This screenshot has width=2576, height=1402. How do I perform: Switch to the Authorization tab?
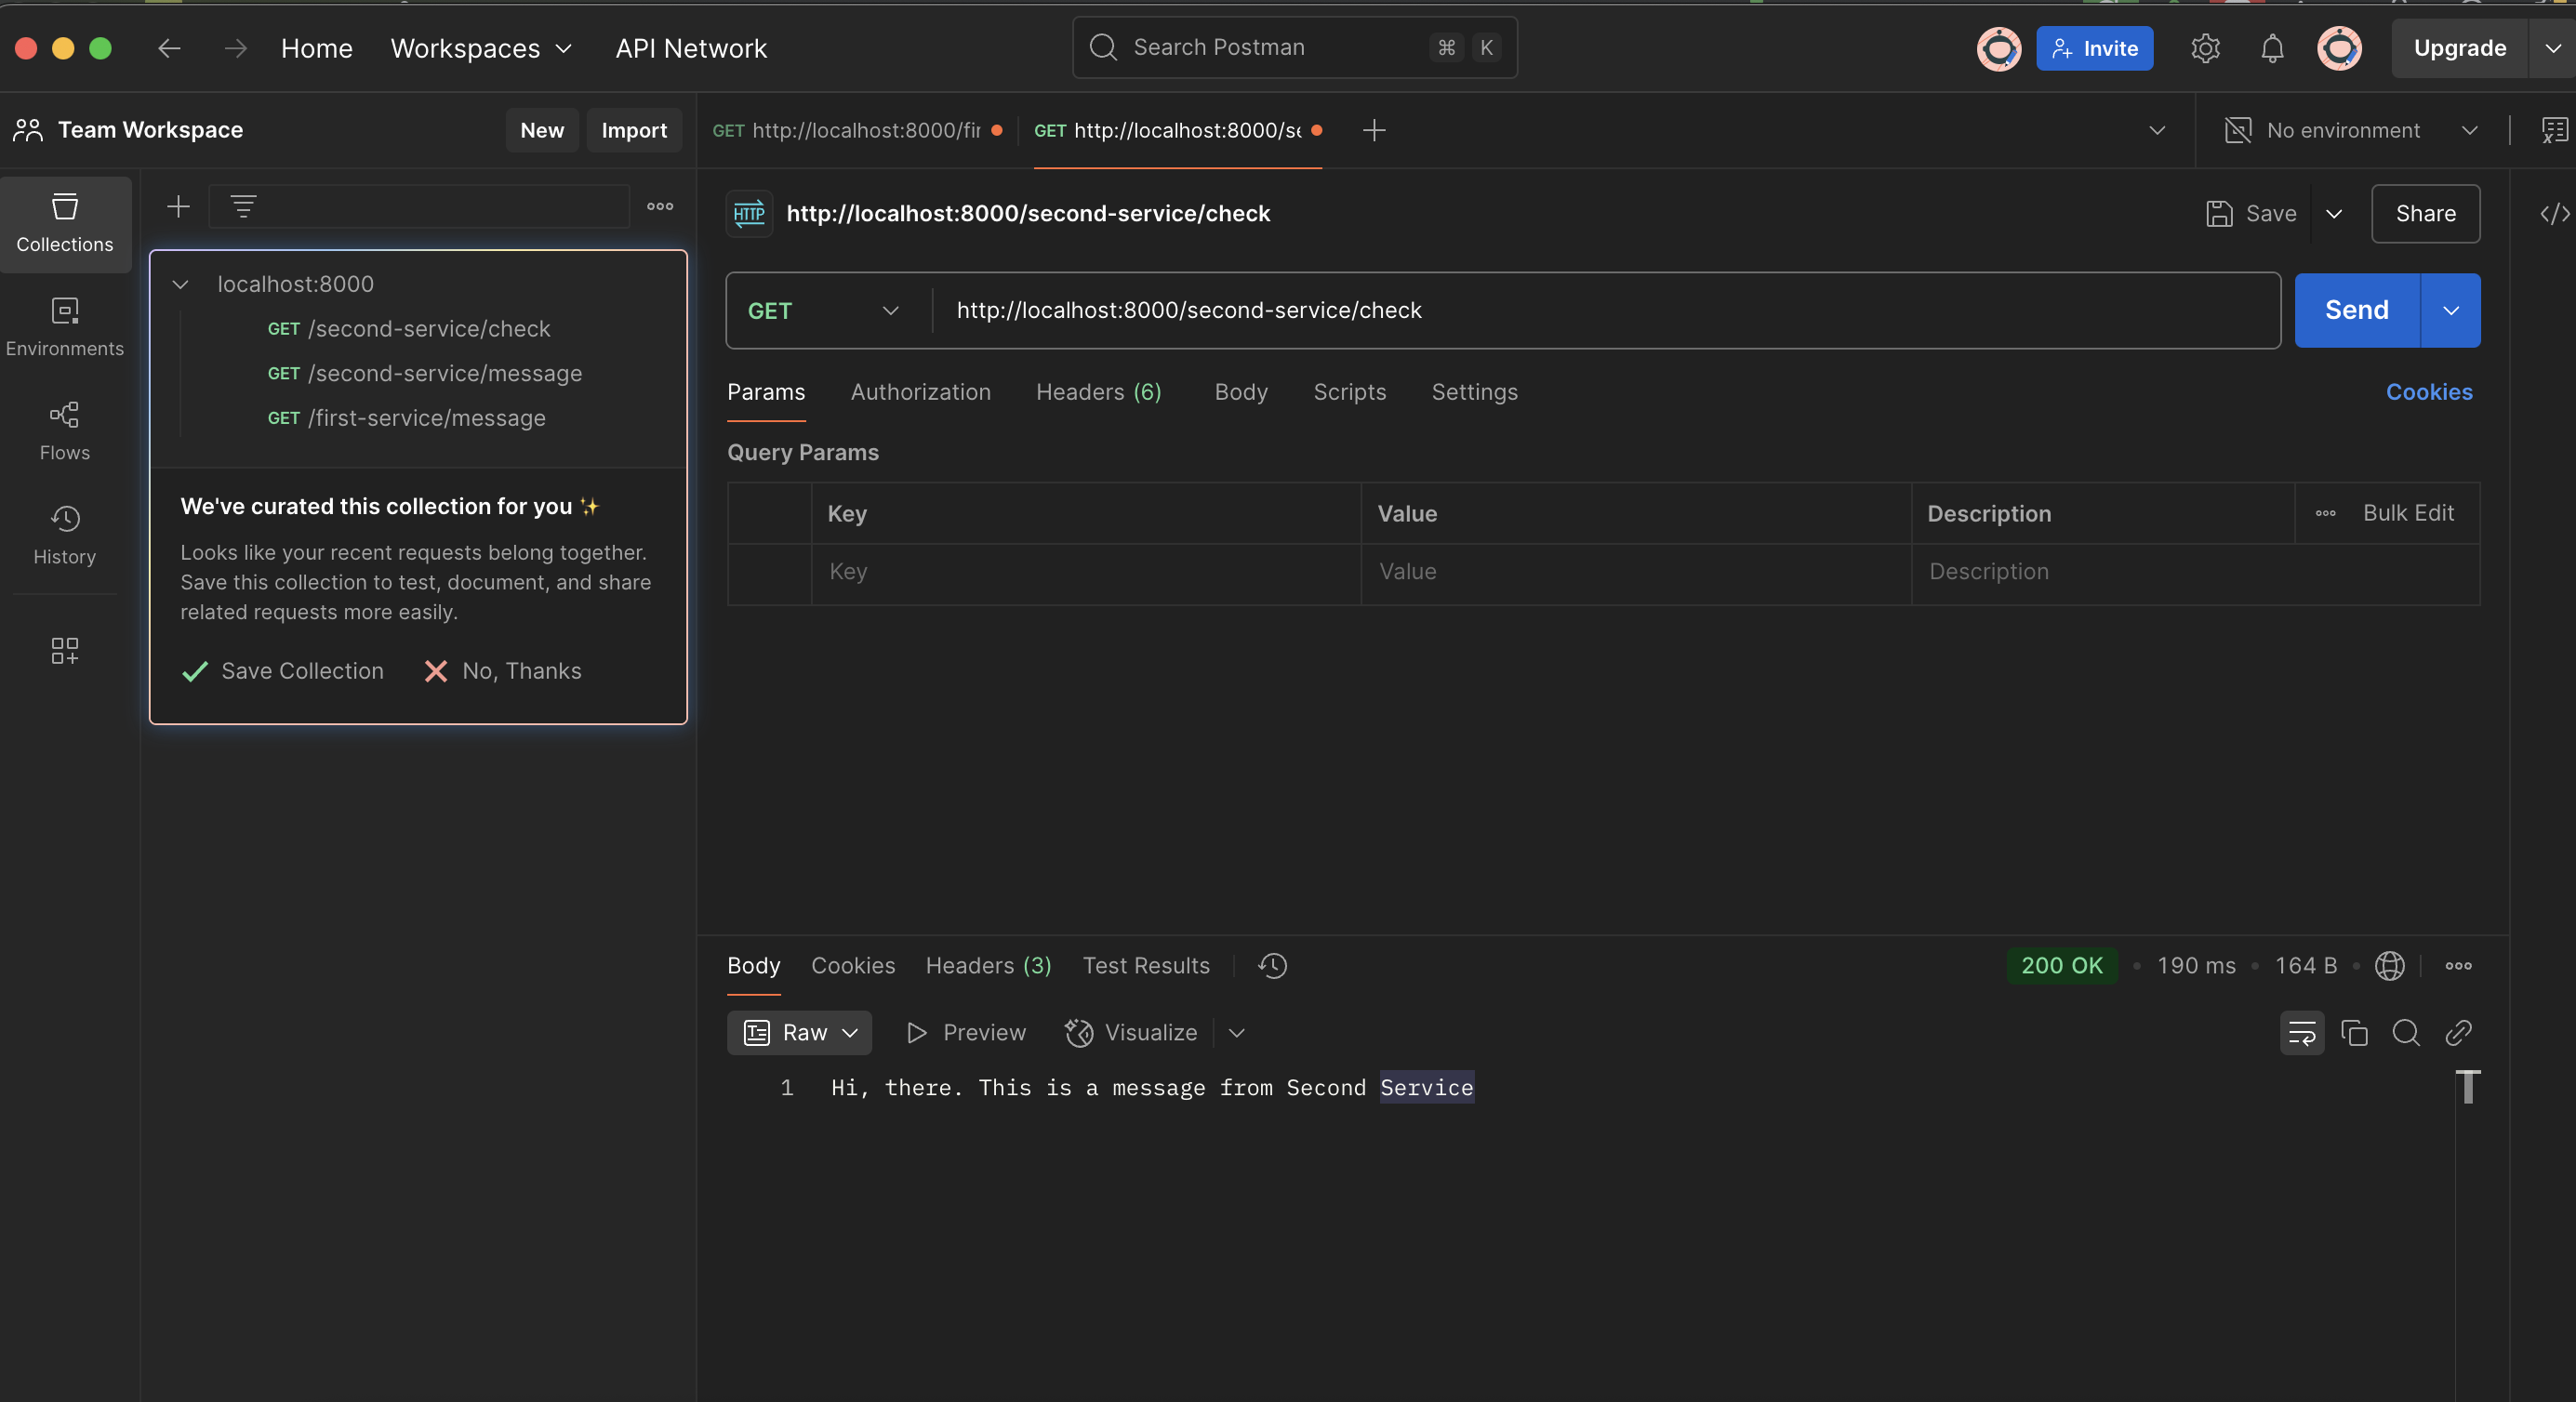coord(920,392)
